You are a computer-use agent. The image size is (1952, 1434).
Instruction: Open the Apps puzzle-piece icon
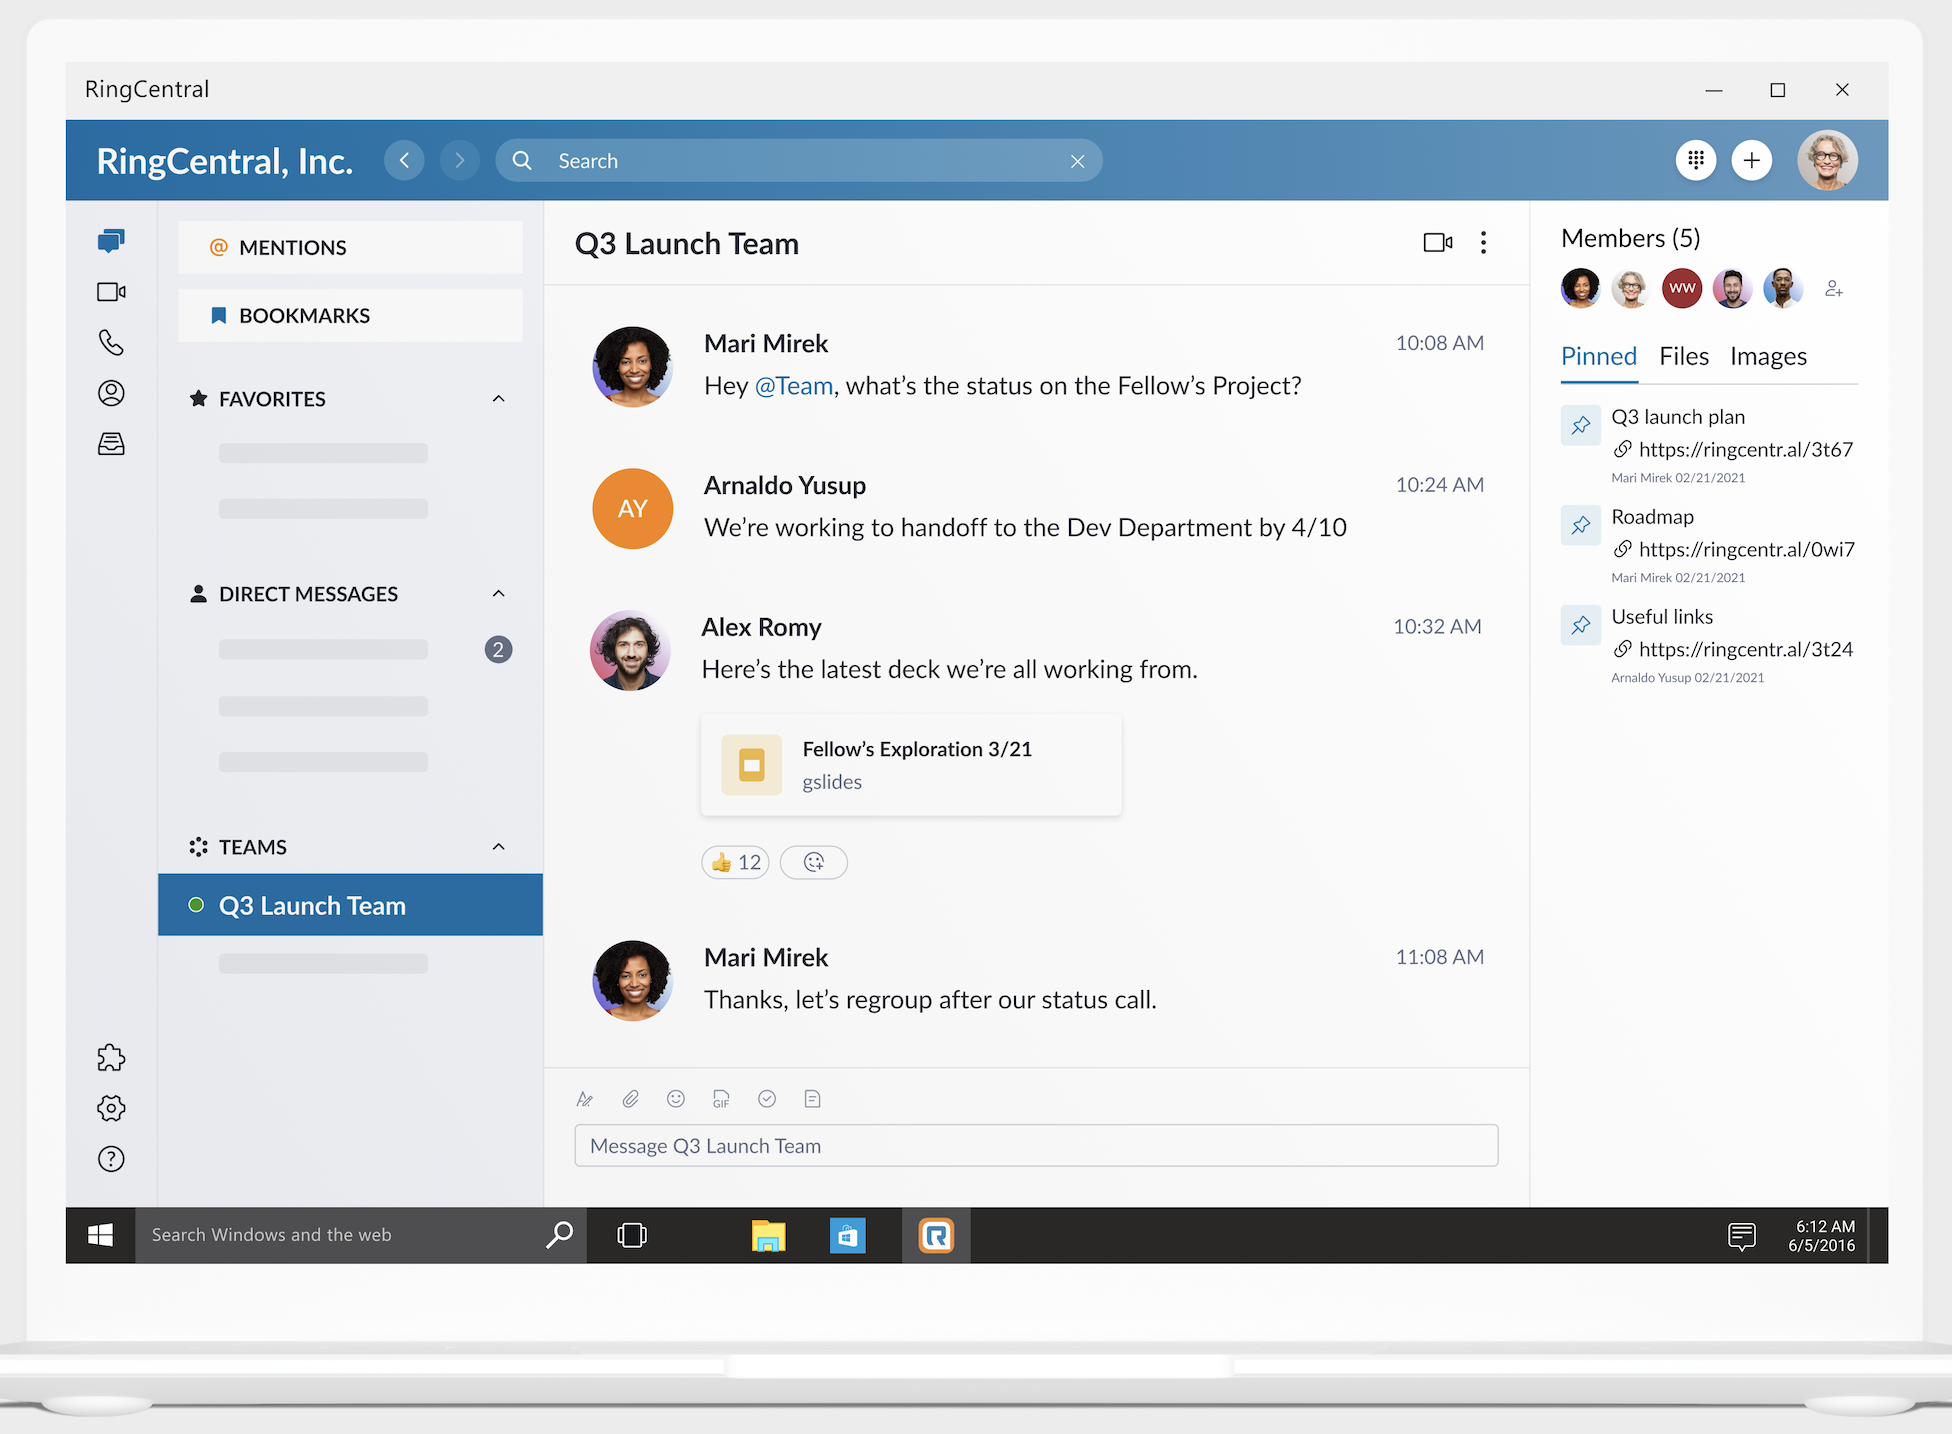point(111,1057)
